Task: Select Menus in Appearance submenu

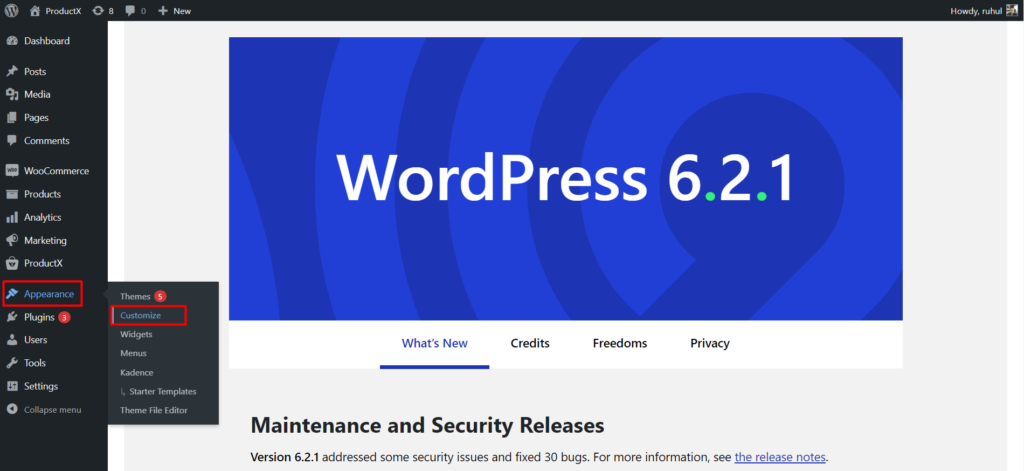Action: pyautogui.click(x=133, y=353)
